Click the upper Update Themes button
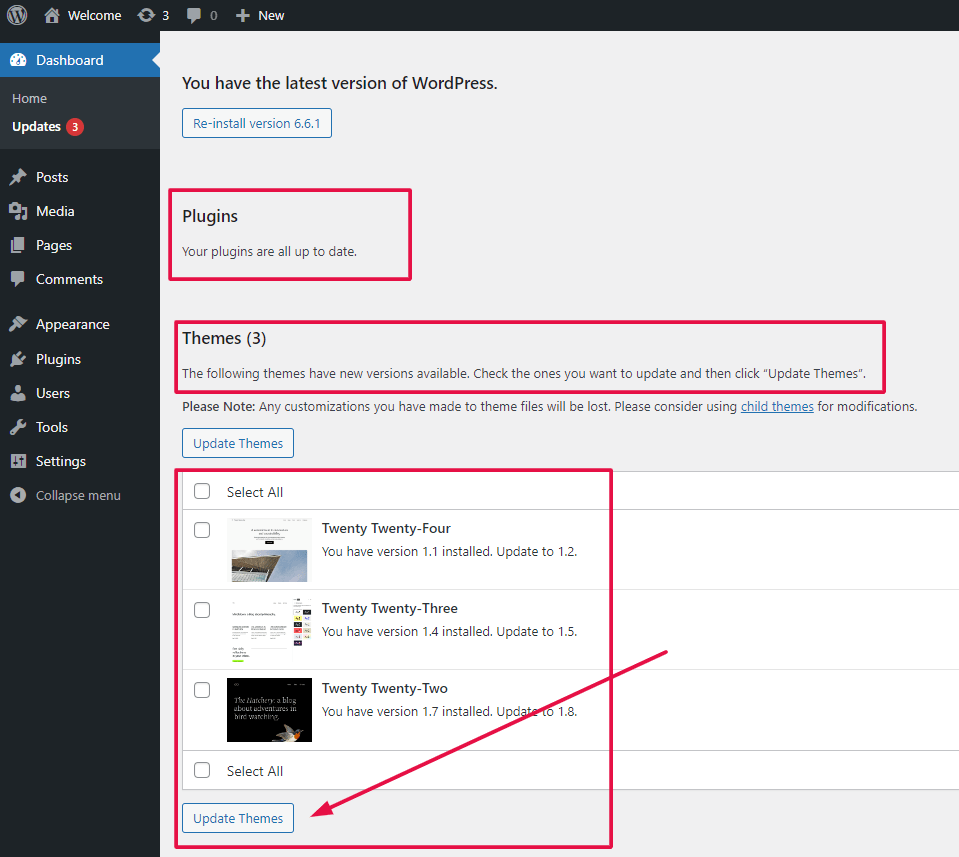Screen dimensions: 959x857 coord(238,443)
